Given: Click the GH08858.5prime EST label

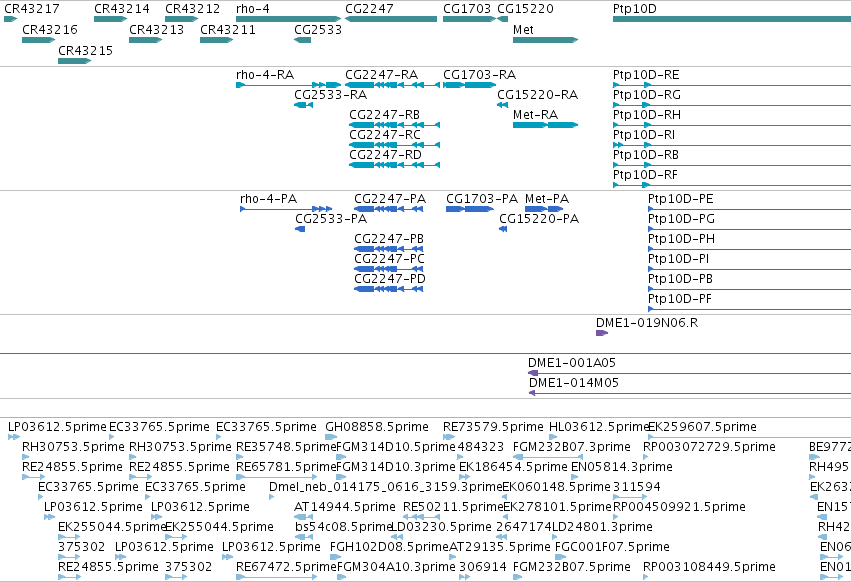Looking at the screenshot, I should tap(377, 427).
